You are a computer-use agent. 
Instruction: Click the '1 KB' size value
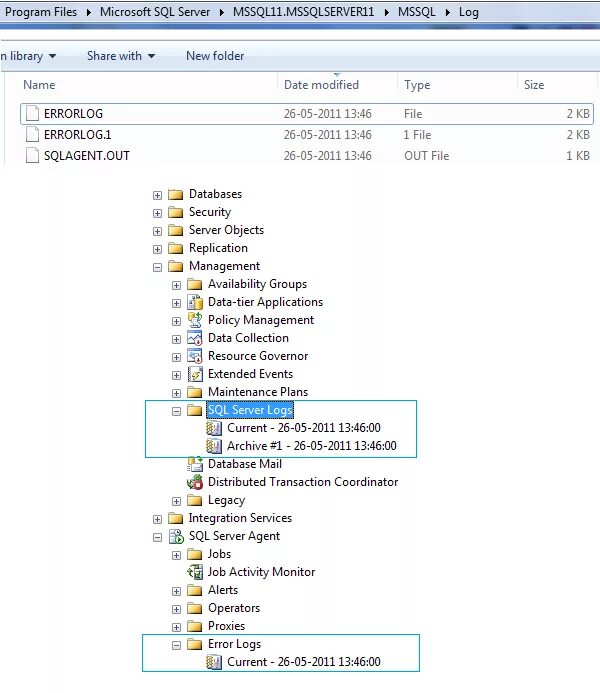578,156
